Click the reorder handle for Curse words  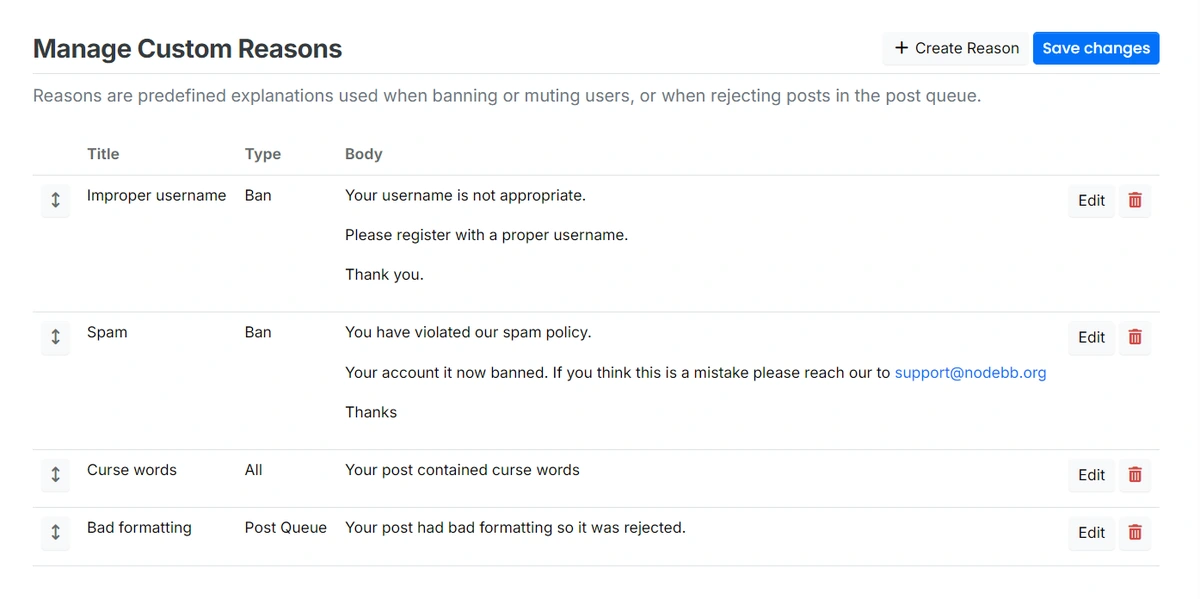55,475
